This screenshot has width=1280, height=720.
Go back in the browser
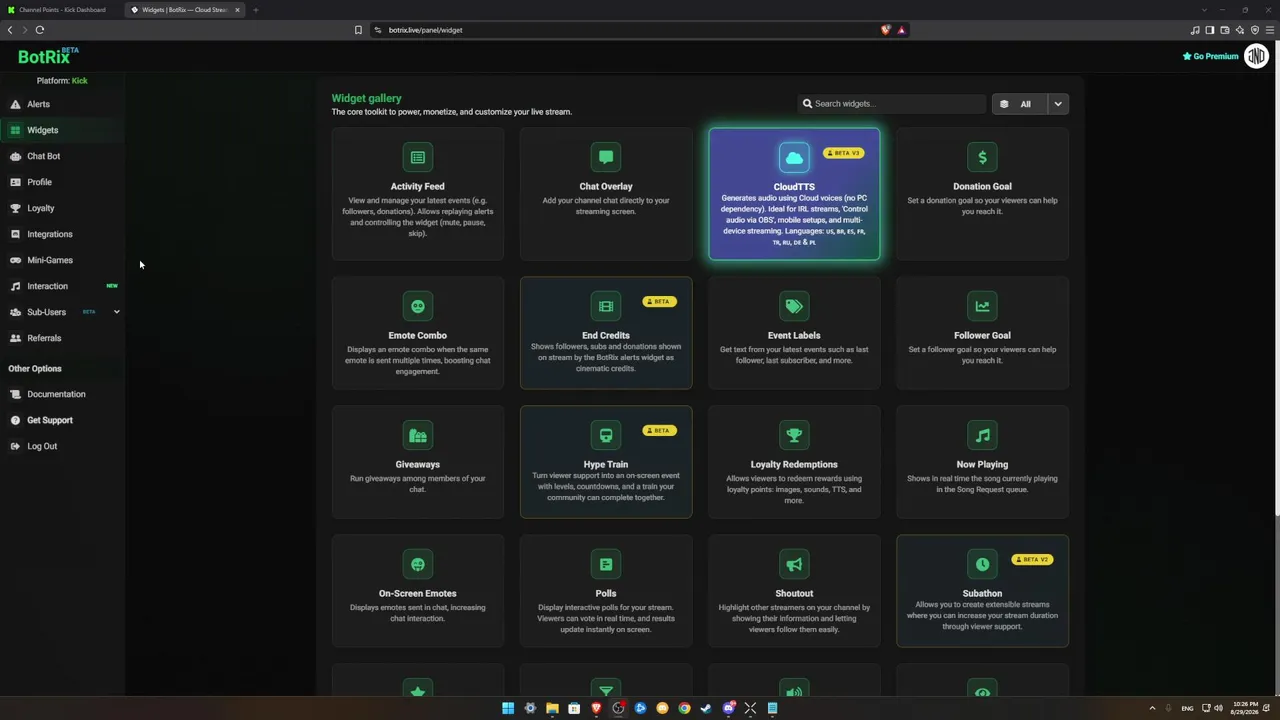click(10, 30)
